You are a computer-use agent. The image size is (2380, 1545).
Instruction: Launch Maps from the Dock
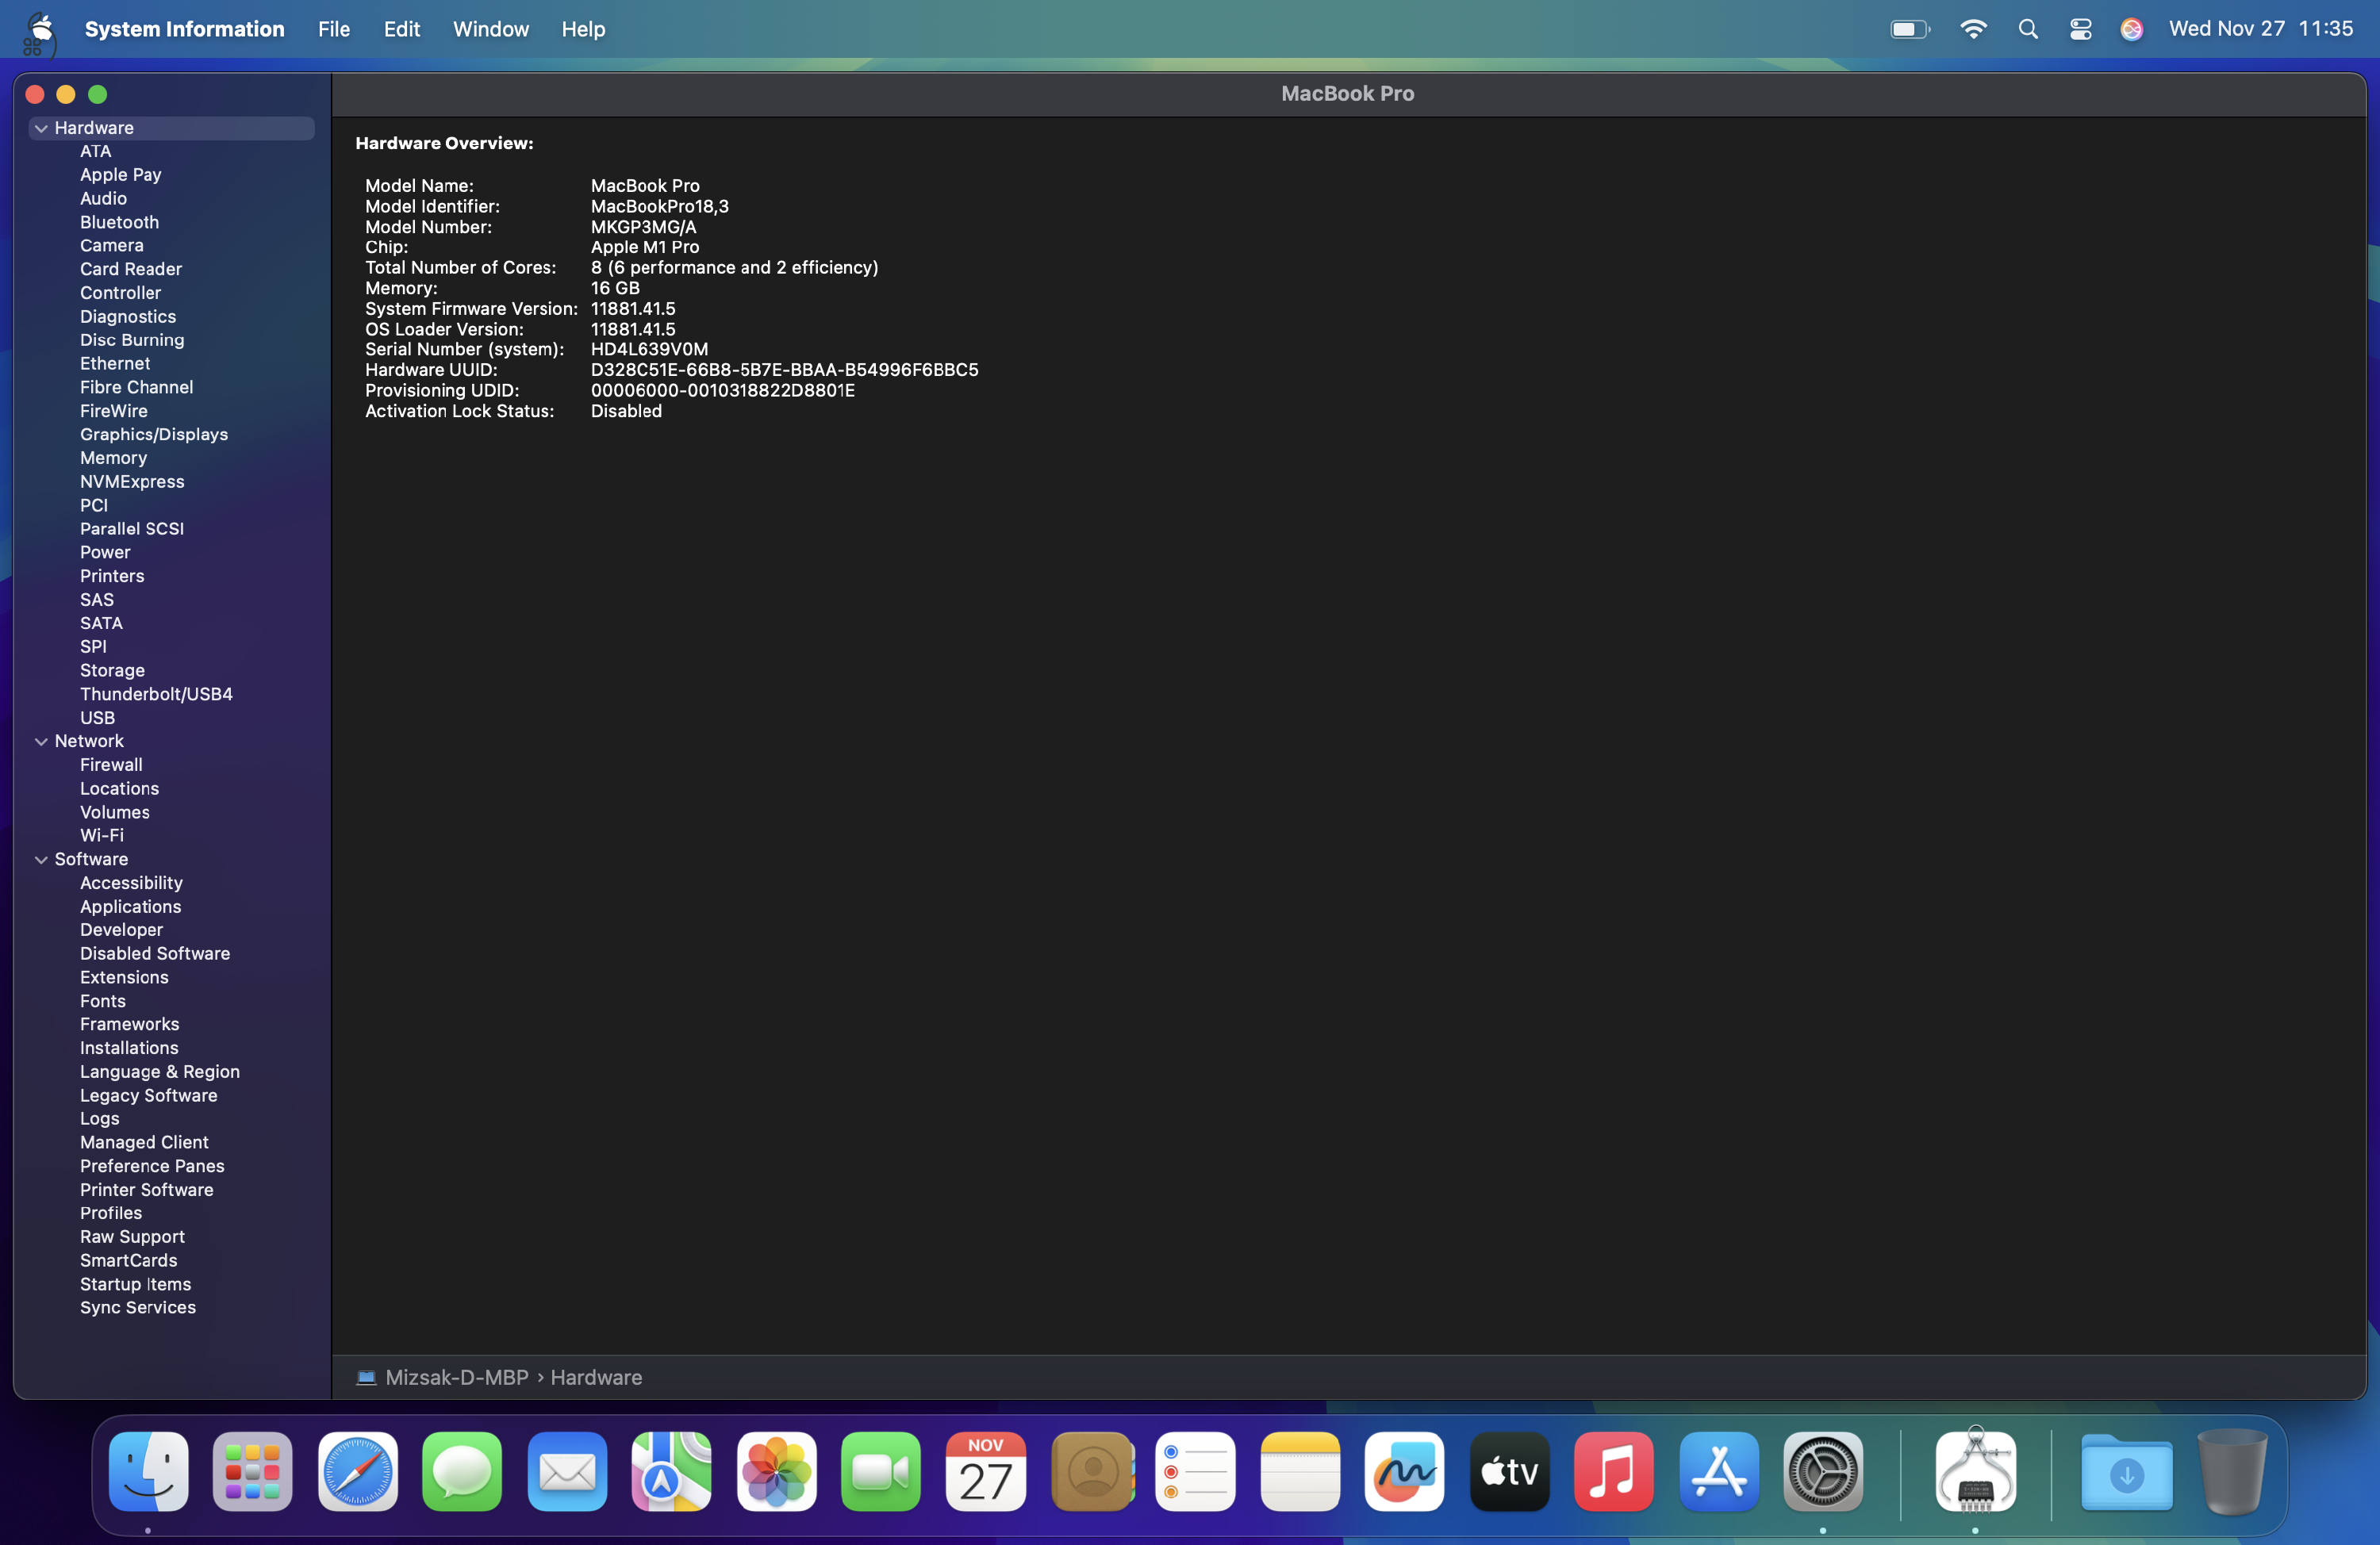coord(671,1471)
